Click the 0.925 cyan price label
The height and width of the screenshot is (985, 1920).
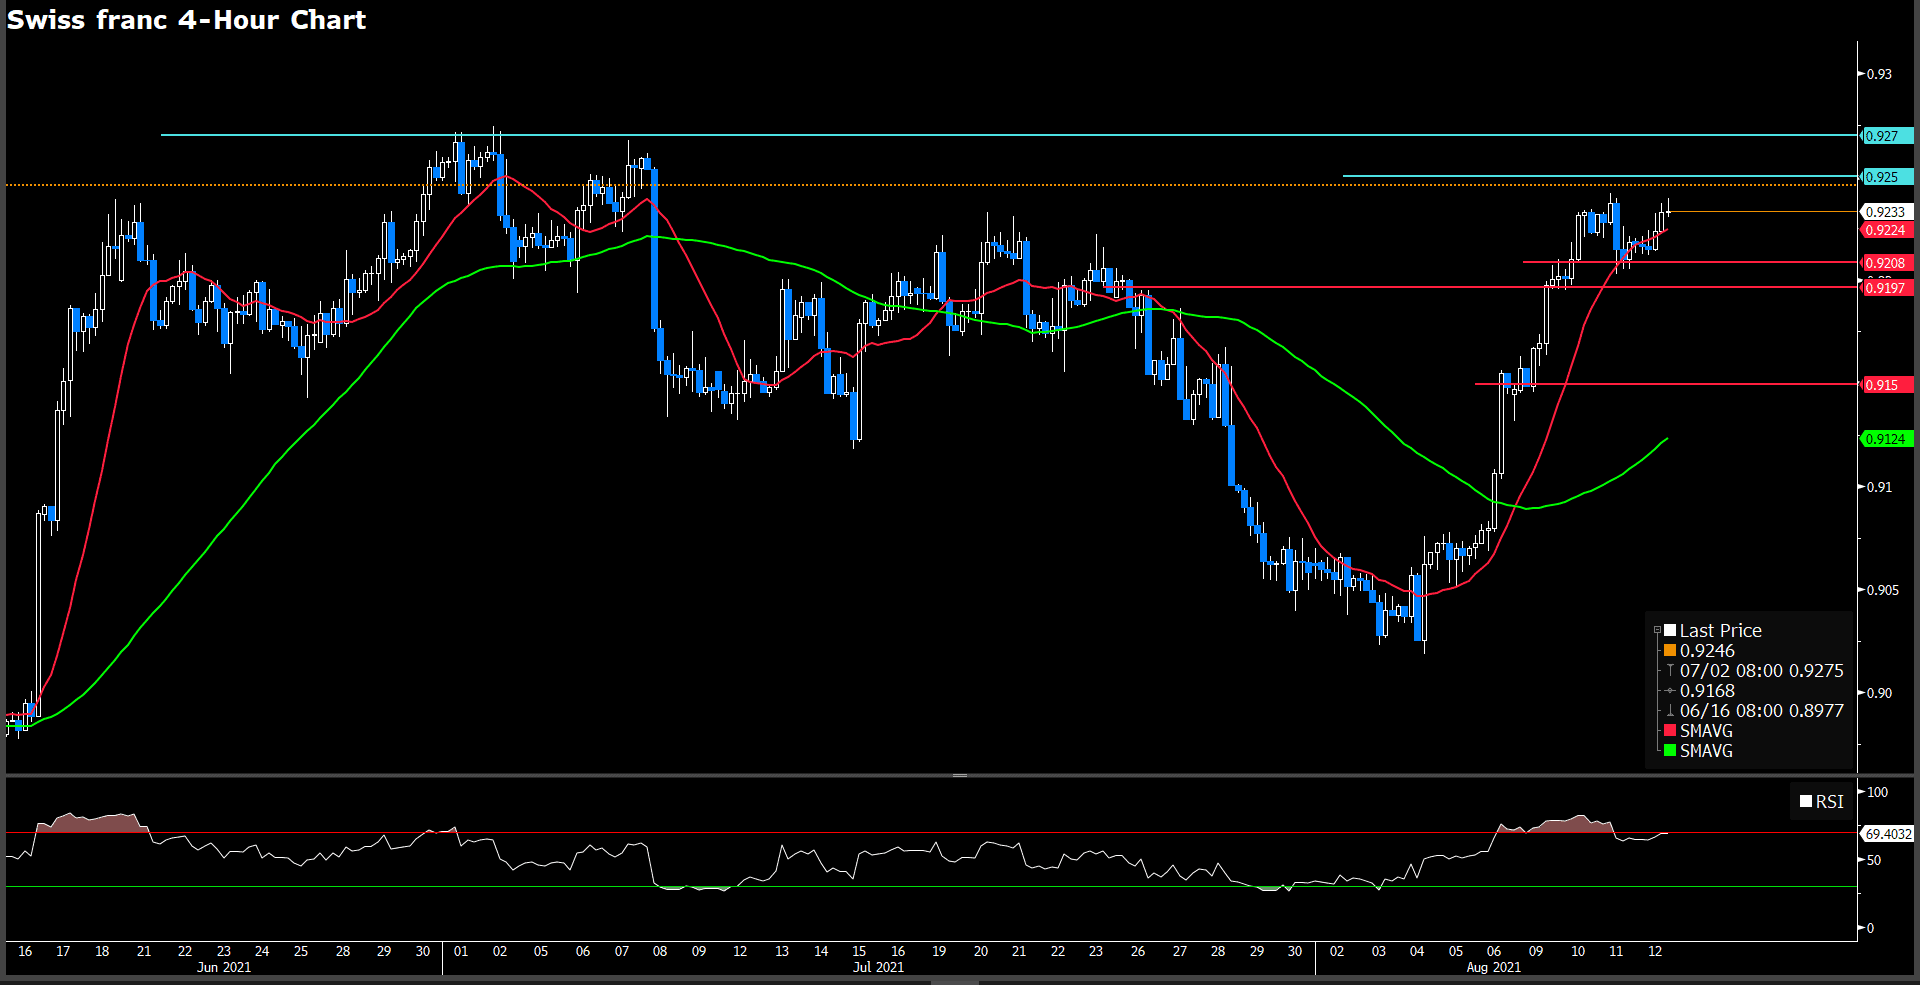pyautogui.click(x=1887, y=177)
